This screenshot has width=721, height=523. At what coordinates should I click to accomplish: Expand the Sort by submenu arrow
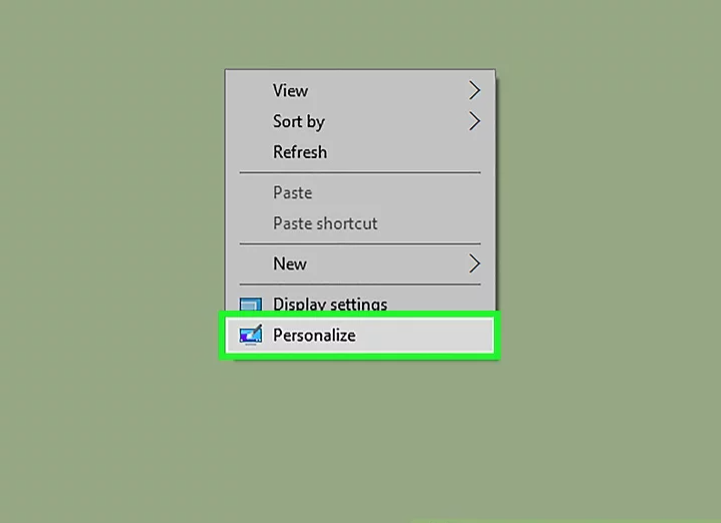coord(474,121)
